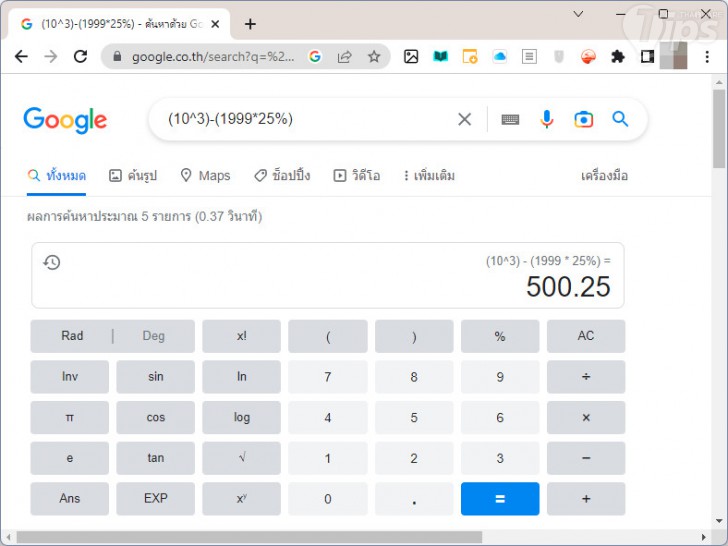The width and height of the screenshot is (728, 546).
Task: Click the Google icon in address bar
Action: click(315, 57)
